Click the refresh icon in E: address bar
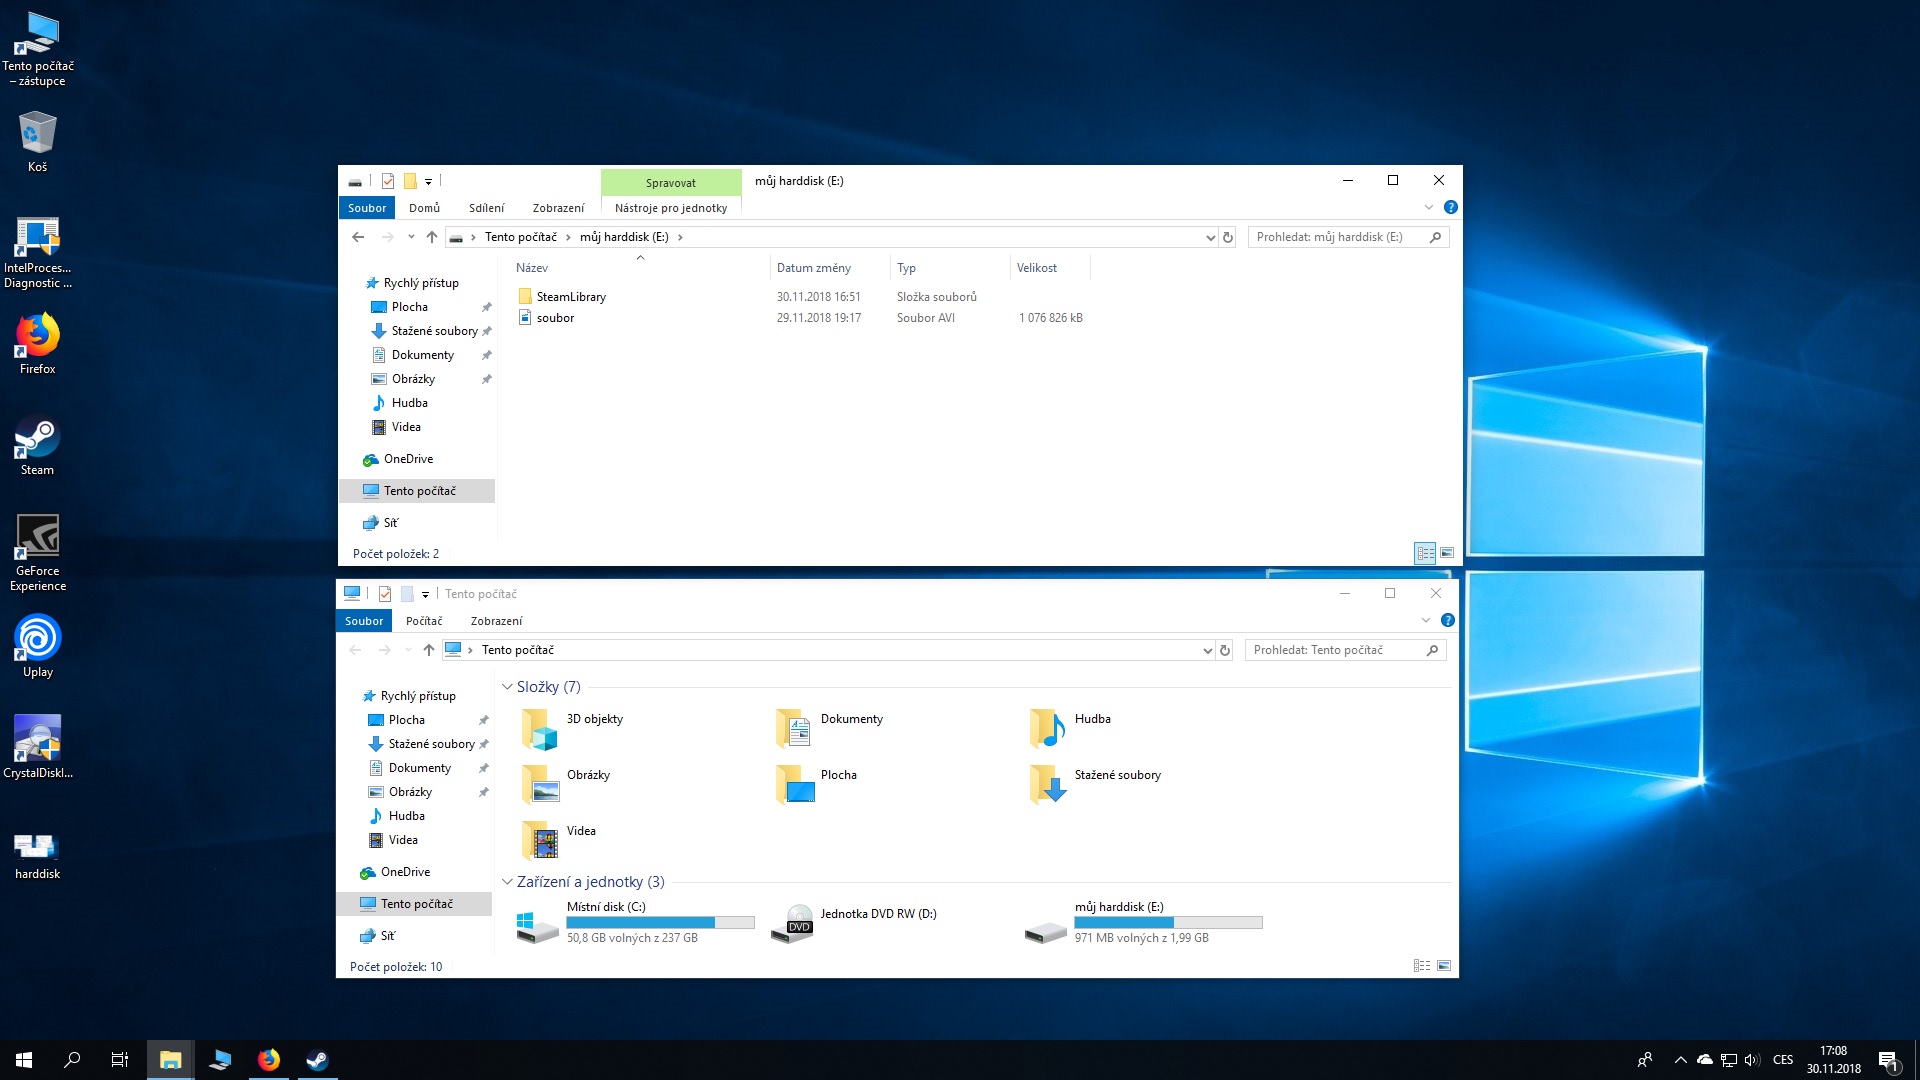The image size is (1920, 1080). tap(1228, 237)
